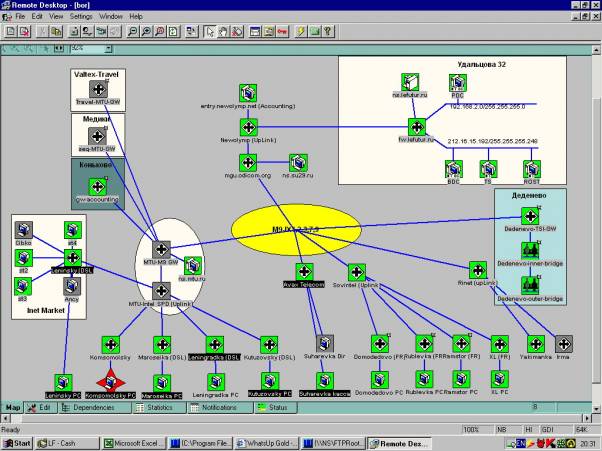
Task: Open the File menu
Action: click(x=20, y=17)
